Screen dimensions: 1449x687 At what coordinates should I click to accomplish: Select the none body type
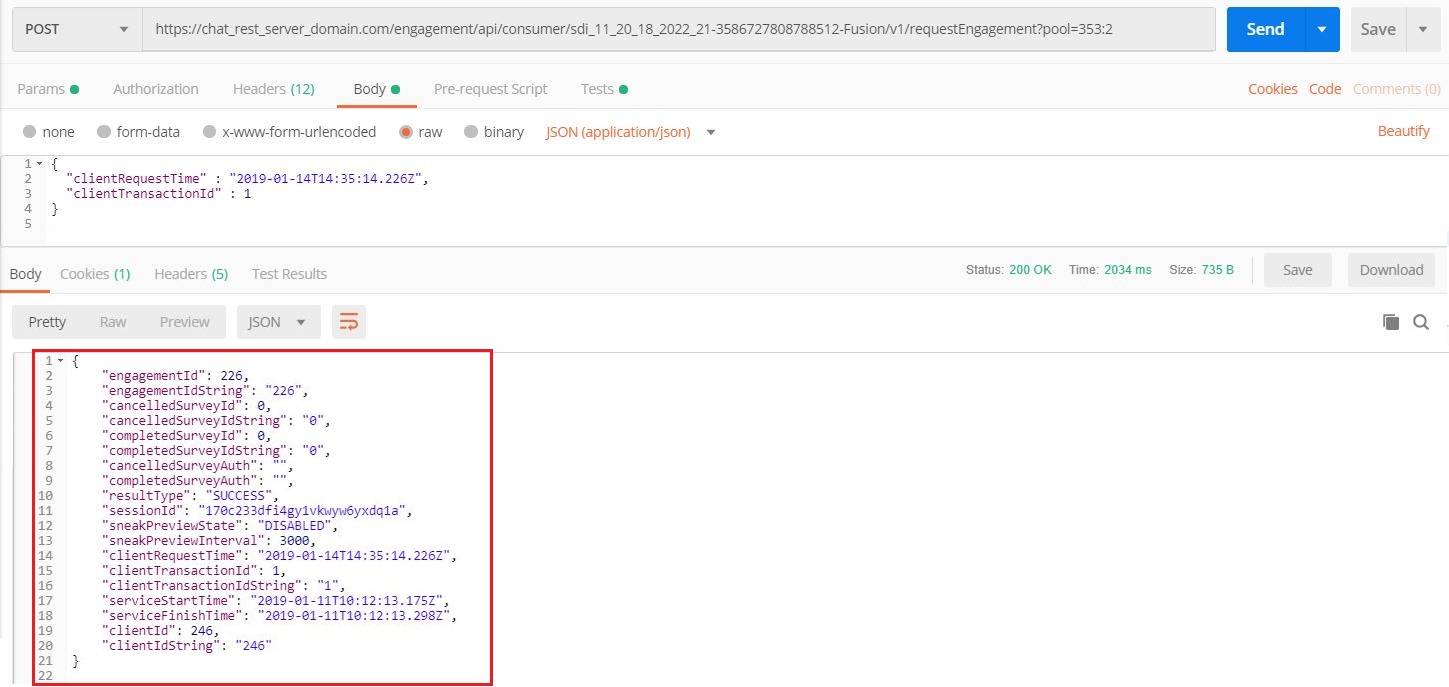click(x=48, y=132)
